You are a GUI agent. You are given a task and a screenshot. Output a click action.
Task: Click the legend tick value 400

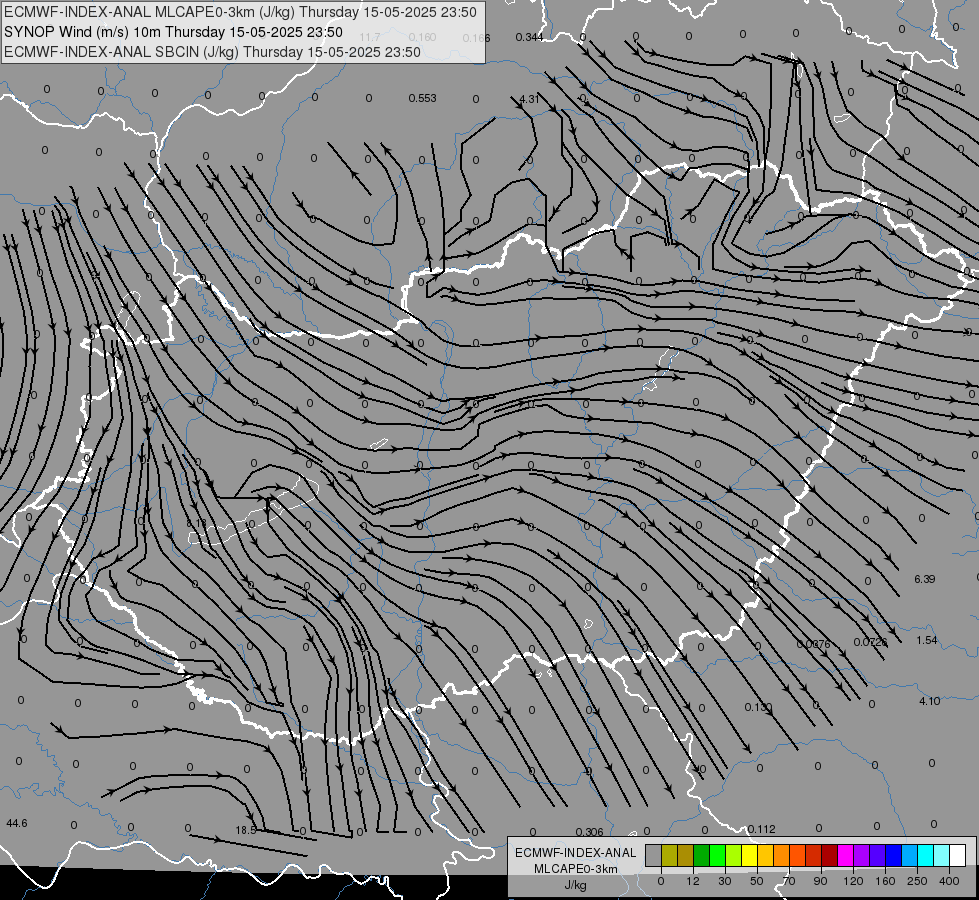point(949,881)
